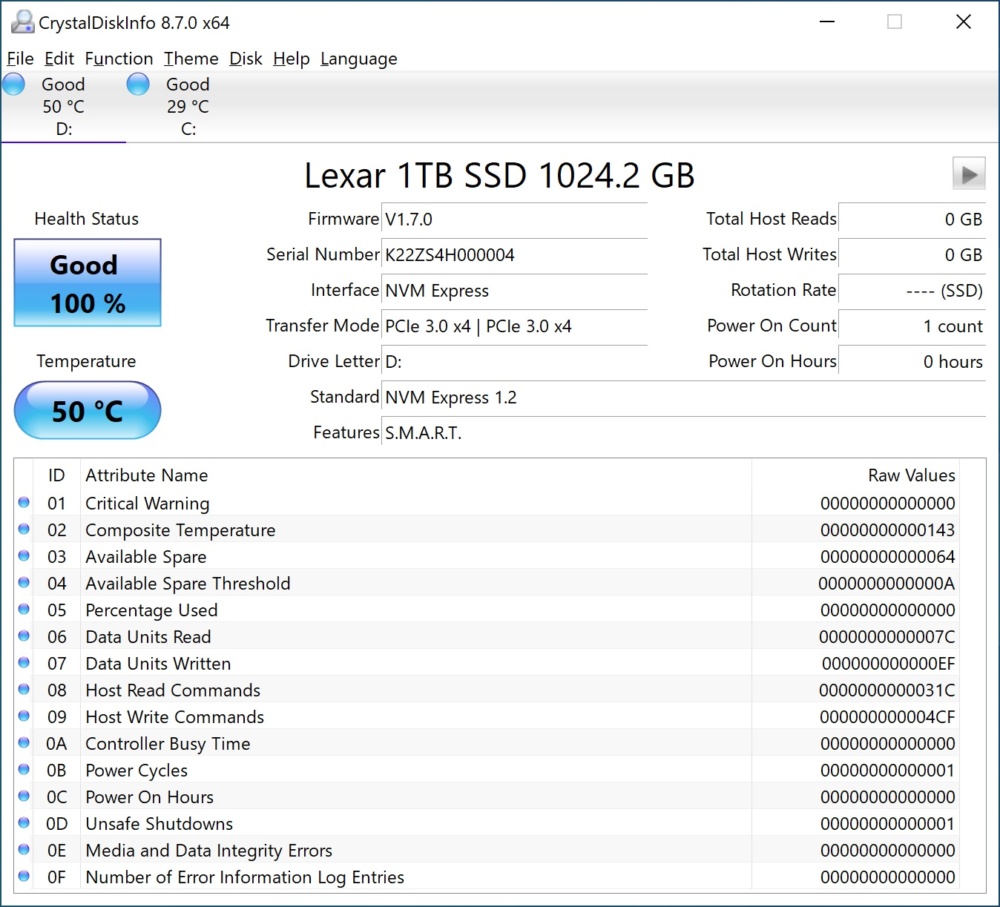Image resolution: width=1000 pixels, height=907 pixels.
Task: Click the Serial Number field K22ZS4H000004
Action: [x=514, y=255]
